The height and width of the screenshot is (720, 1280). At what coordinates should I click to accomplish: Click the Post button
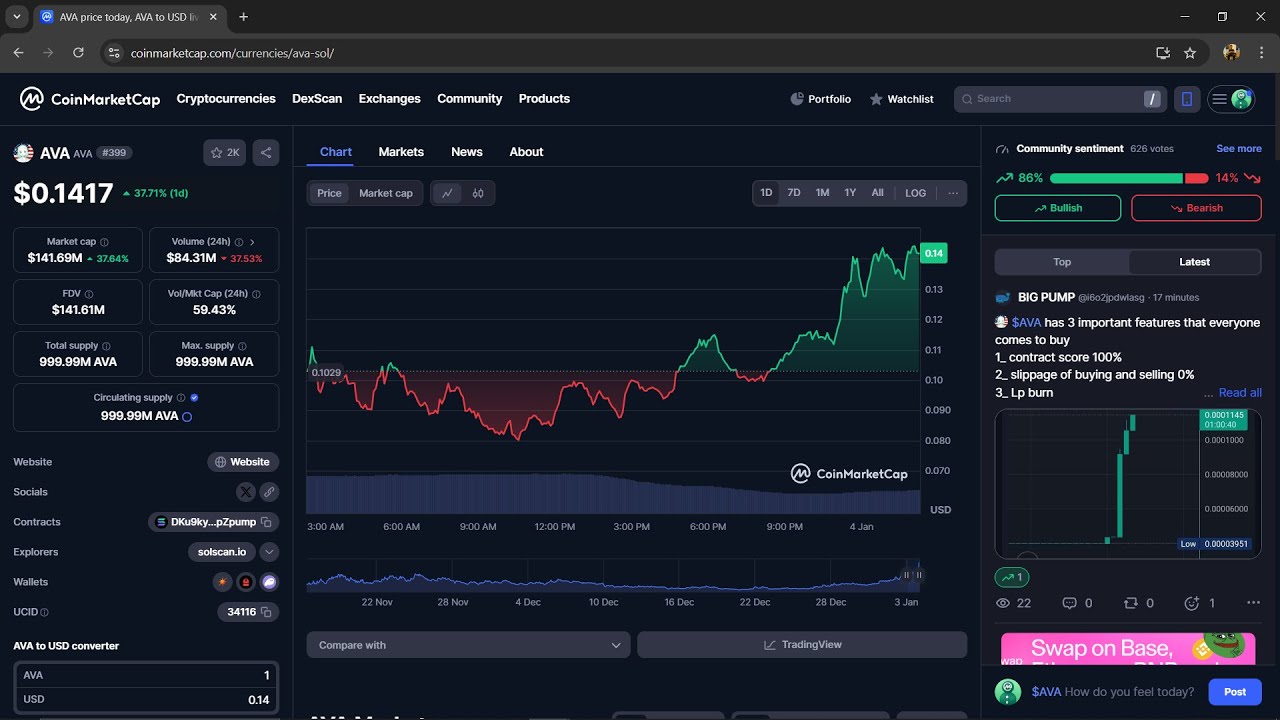(1235, 692)
